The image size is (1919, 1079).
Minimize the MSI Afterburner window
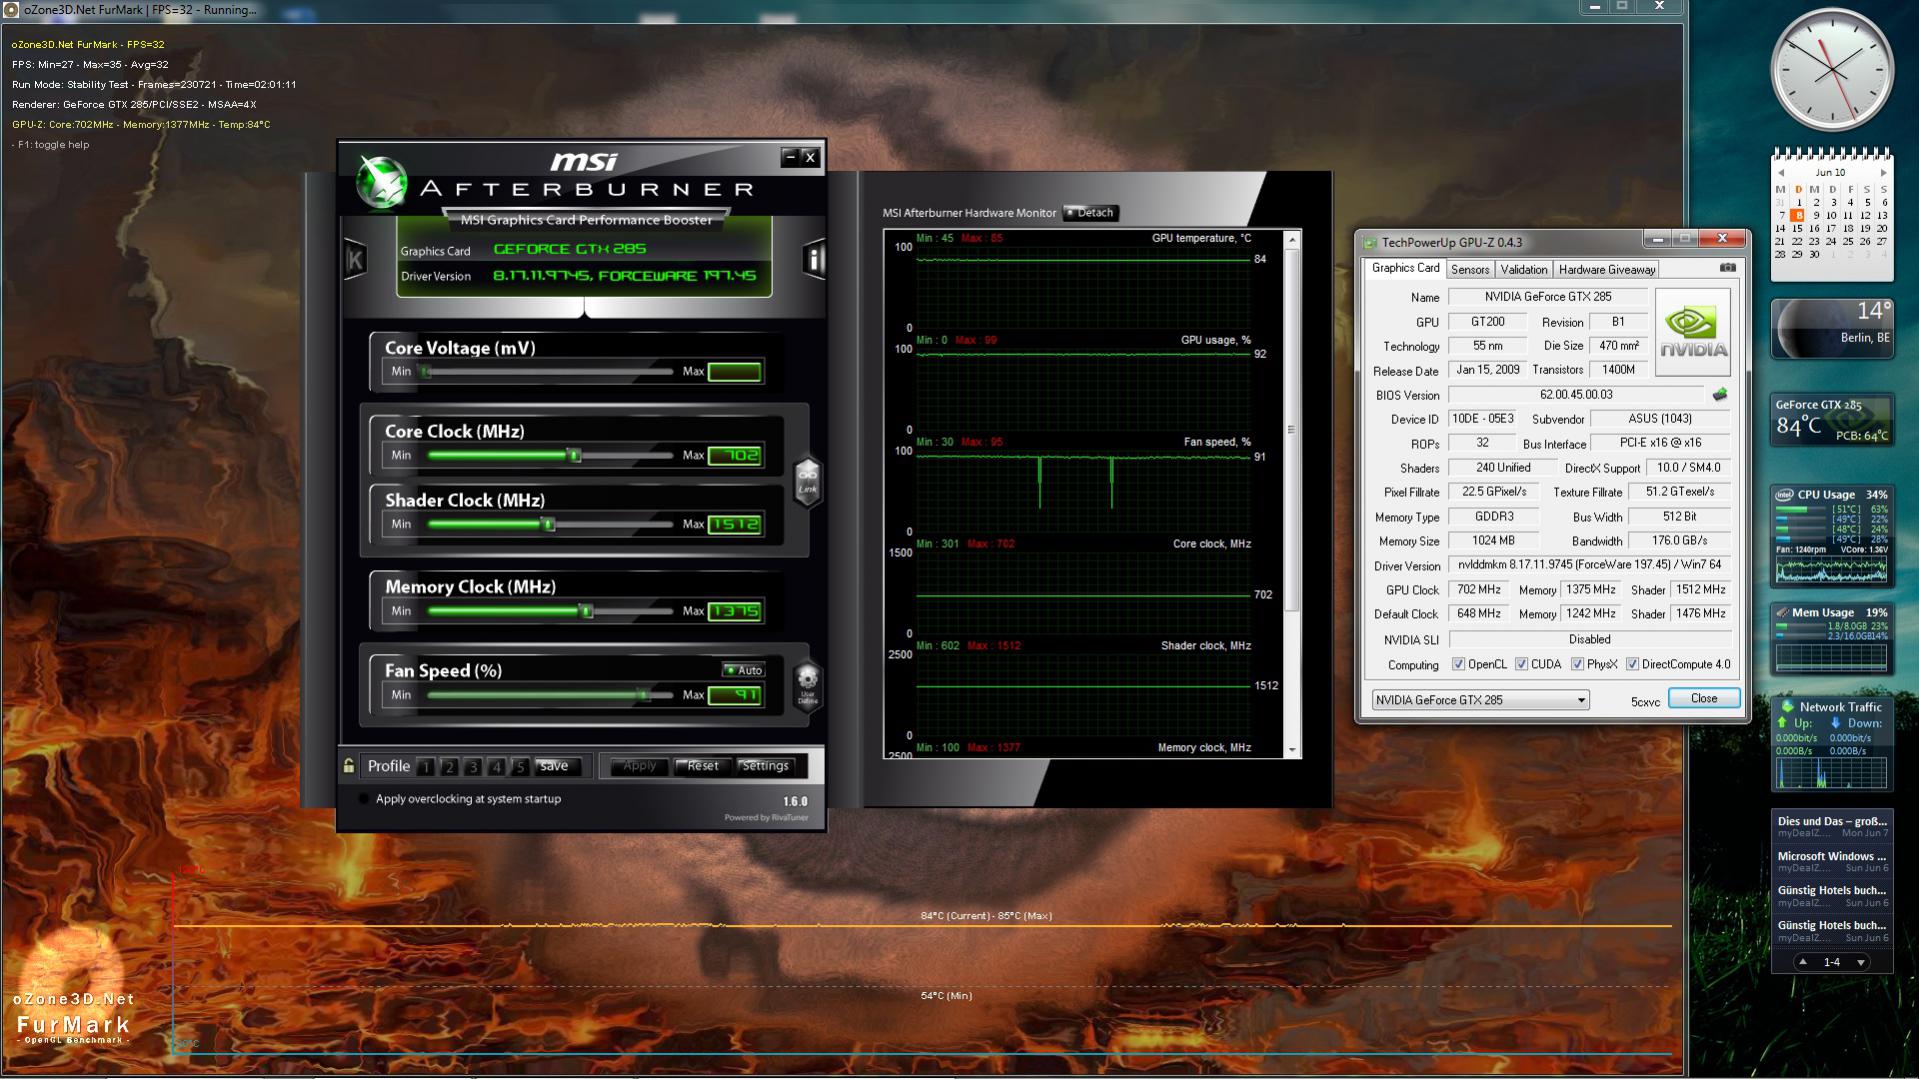790,157
